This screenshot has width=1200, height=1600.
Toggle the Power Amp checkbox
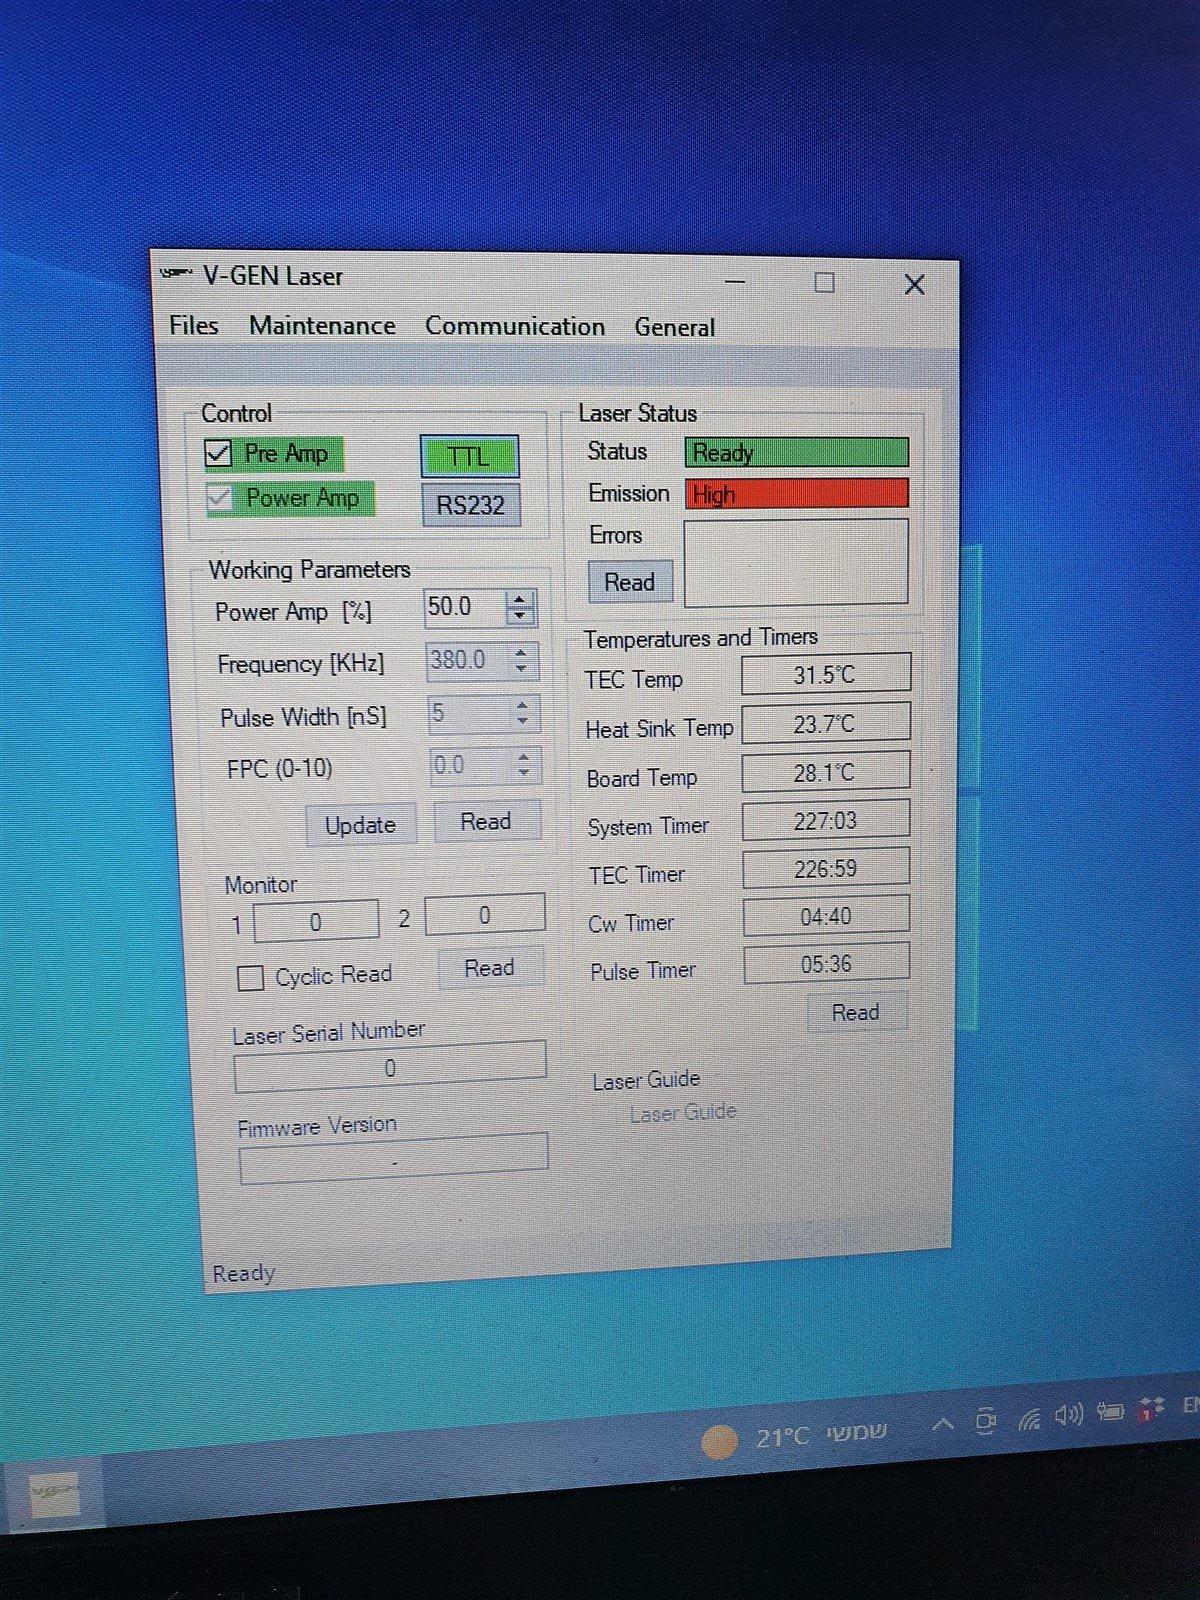point(220,498)
